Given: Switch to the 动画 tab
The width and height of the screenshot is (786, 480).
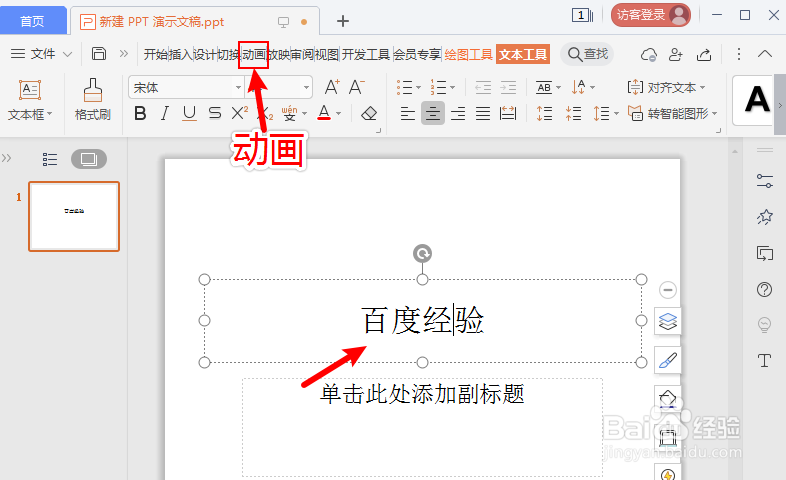Looking at the screenshot, I should pos(254,54).
